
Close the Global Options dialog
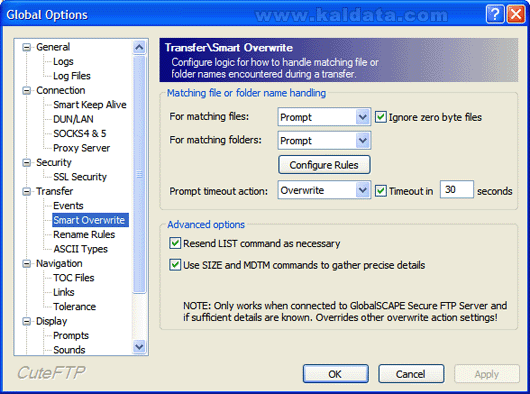pos(516,15)
